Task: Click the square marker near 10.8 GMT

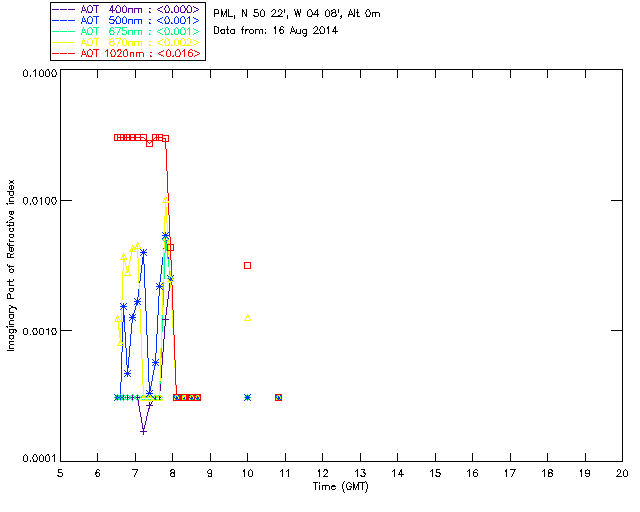Action: (x=278, y=397)
